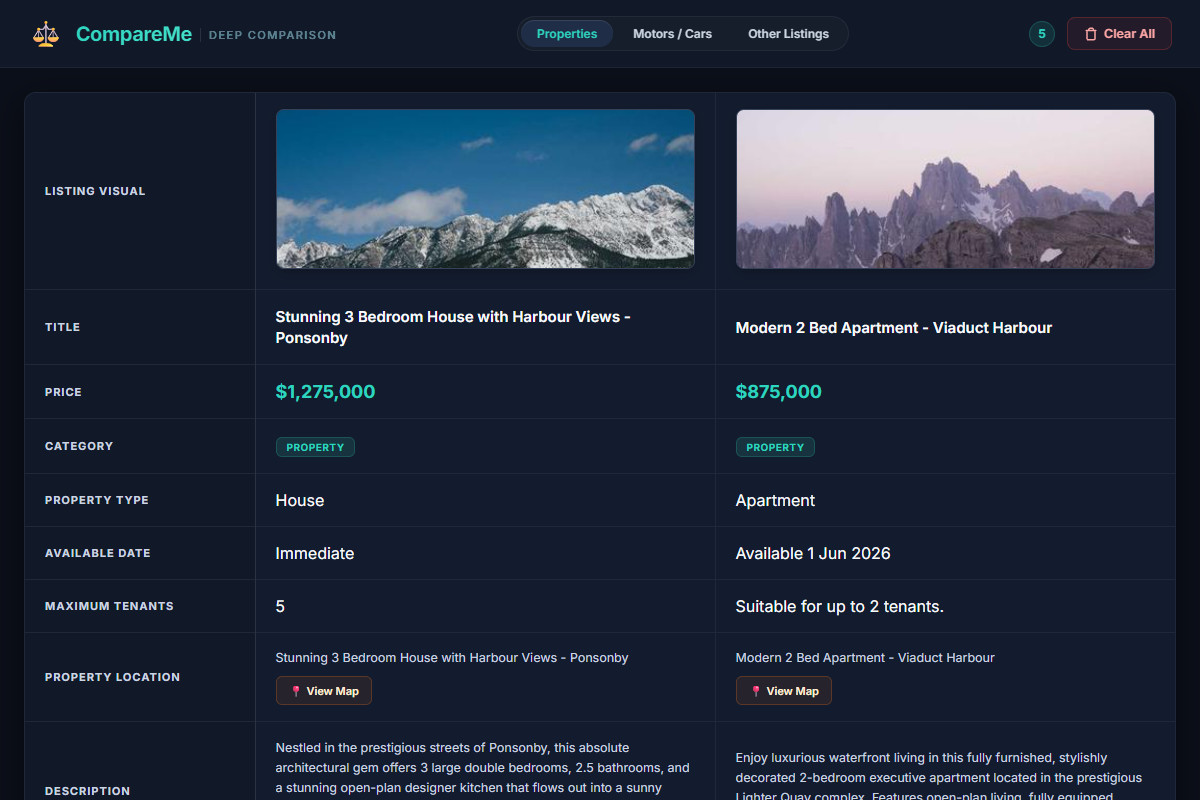Click the Ponsonby house description paragraph
The image size is (1200, 800).
pyautogui.click(x=485, y=768)
